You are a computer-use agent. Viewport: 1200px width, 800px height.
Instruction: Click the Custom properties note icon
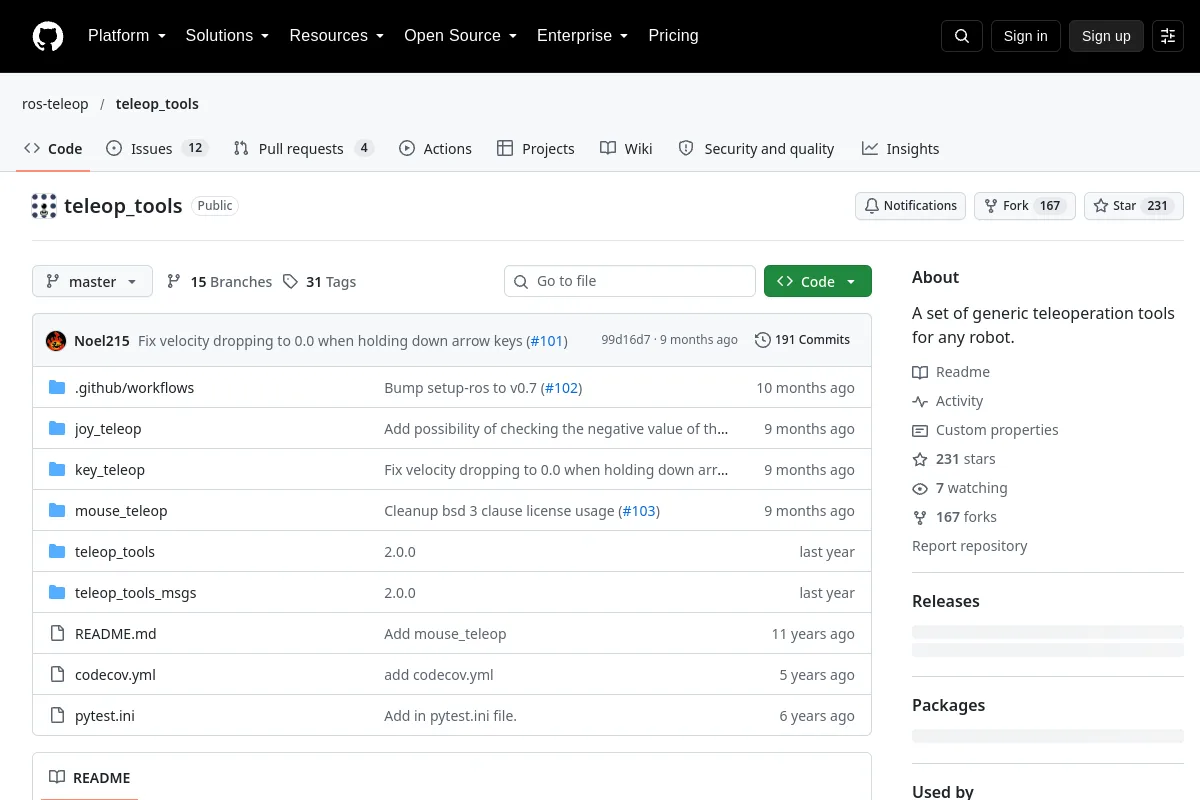coord(920,430)
